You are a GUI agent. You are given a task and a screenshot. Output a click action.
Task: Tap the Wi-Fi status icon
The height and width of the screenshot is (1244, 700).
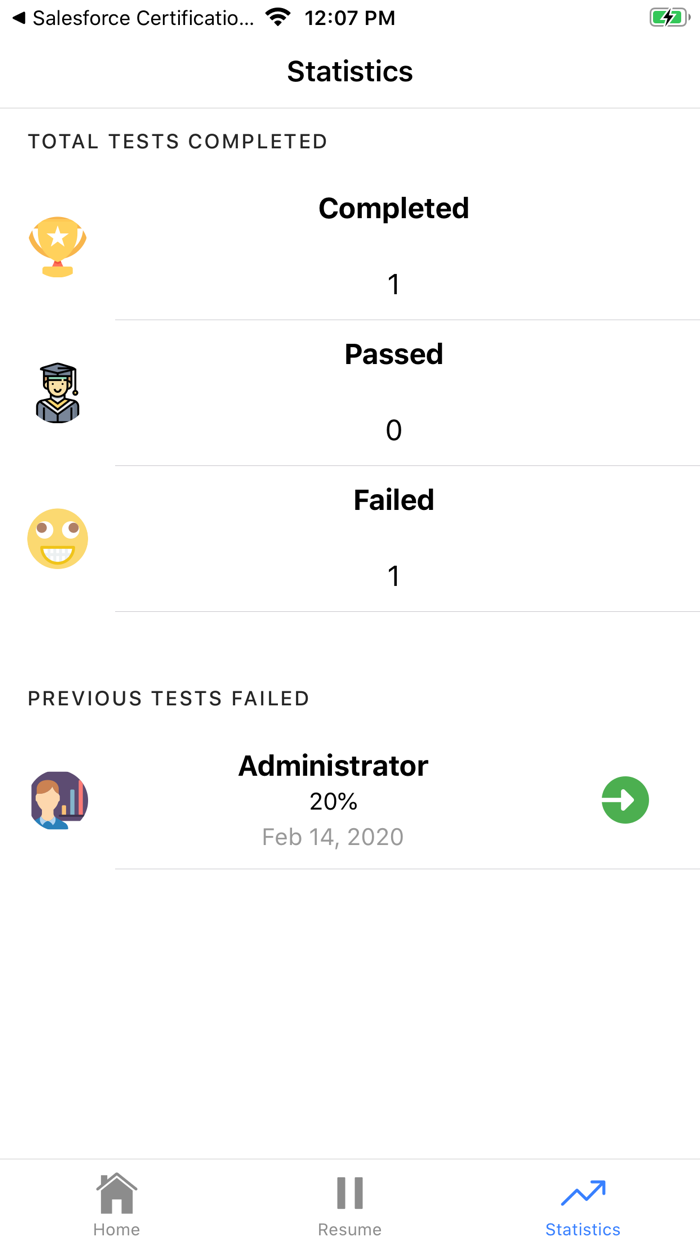(278, 18)
